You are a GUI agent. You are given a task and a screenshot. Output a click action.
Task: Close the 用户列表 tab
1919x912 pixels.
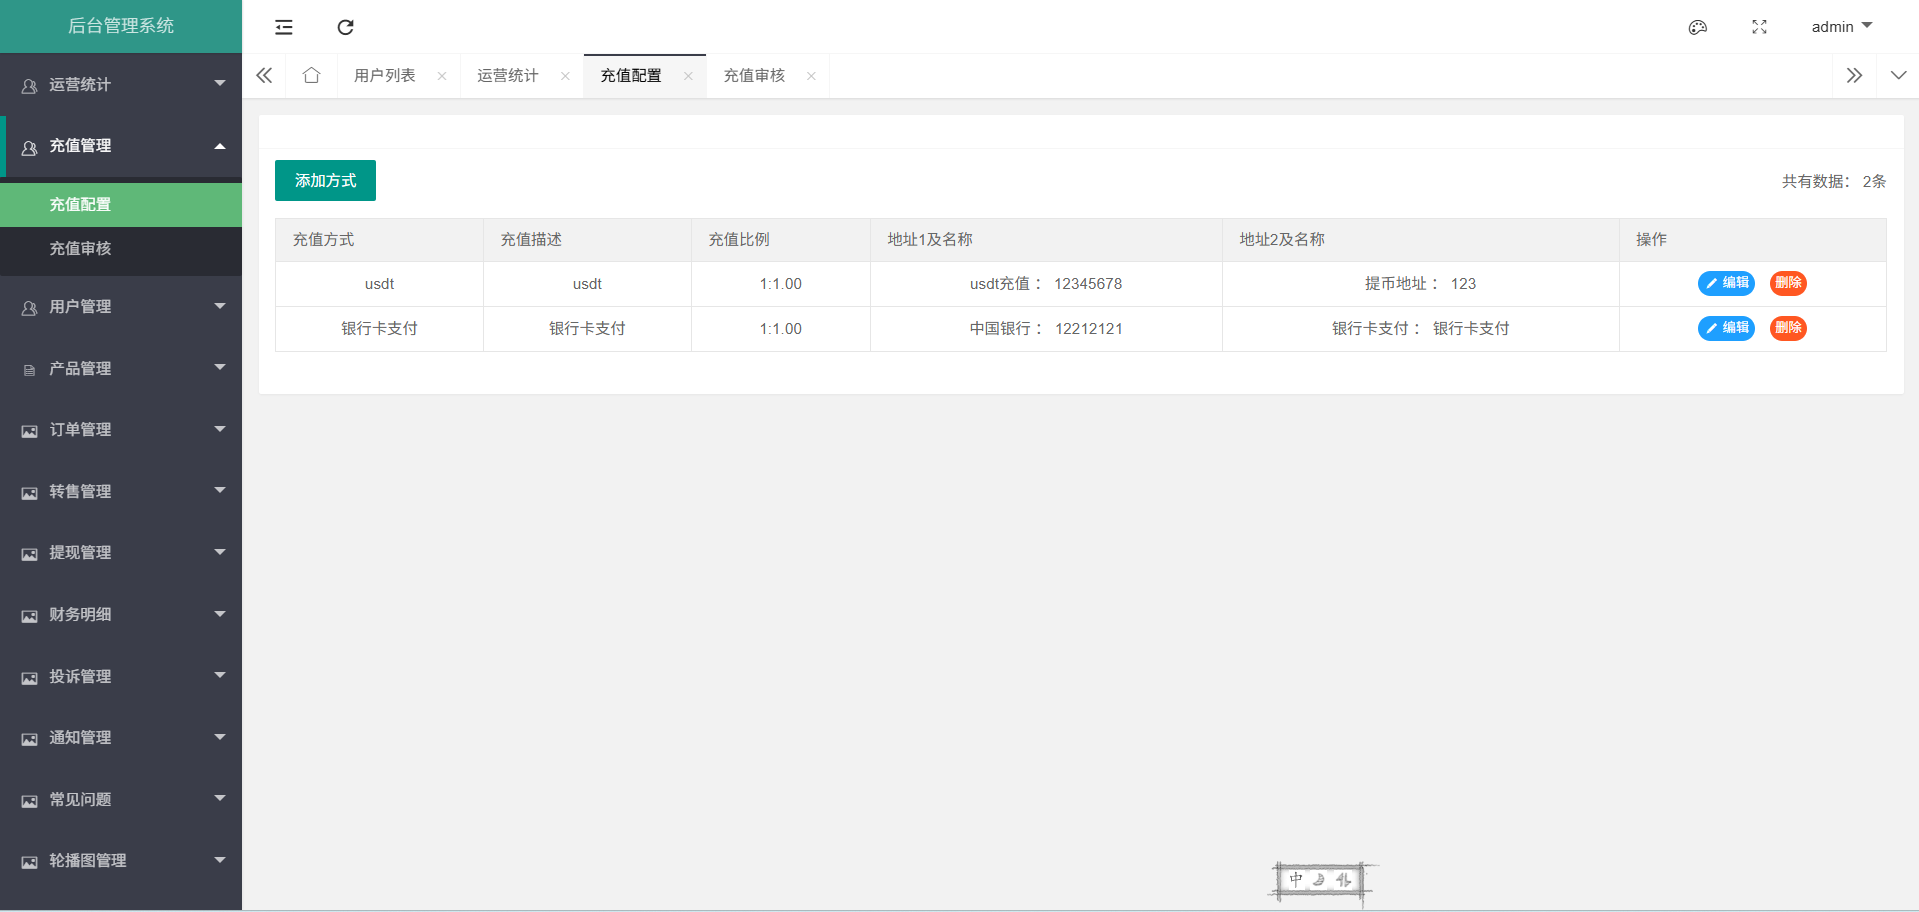tap(442, 76)
